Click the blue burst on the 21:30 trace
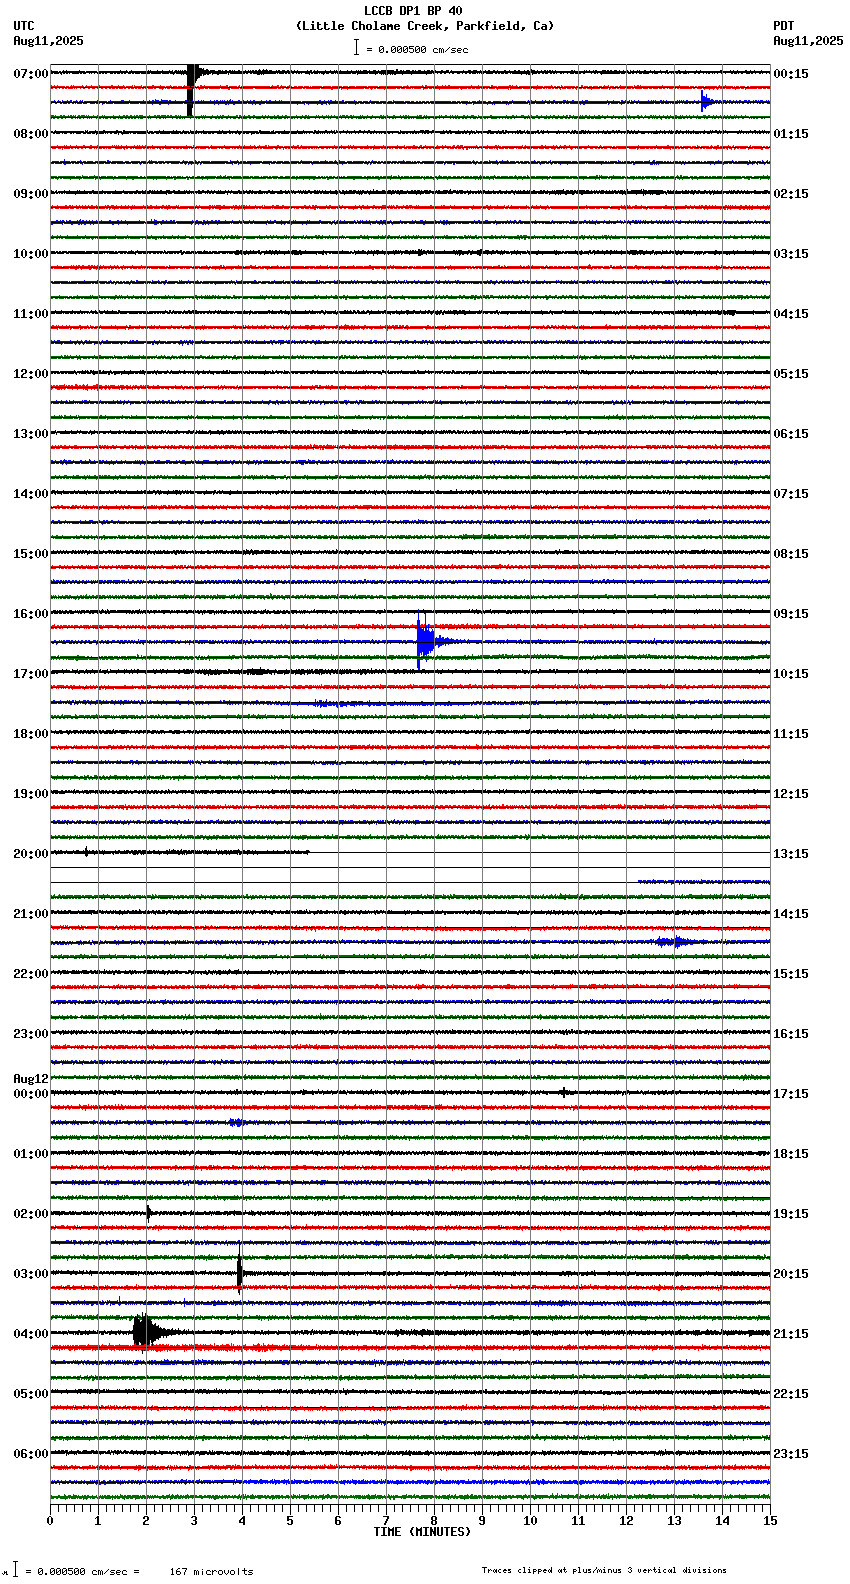Viewport: 850px width, 1584px height. tap(676, 941)
